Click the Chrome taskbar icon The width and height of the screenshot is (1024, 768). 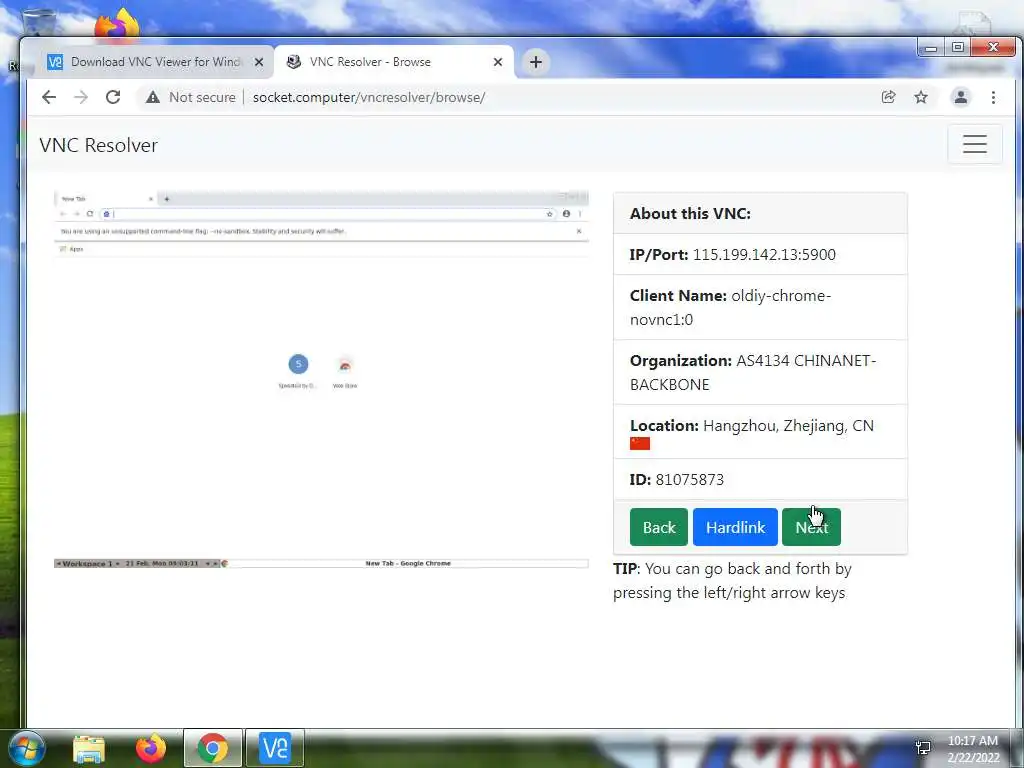[213, 748]
